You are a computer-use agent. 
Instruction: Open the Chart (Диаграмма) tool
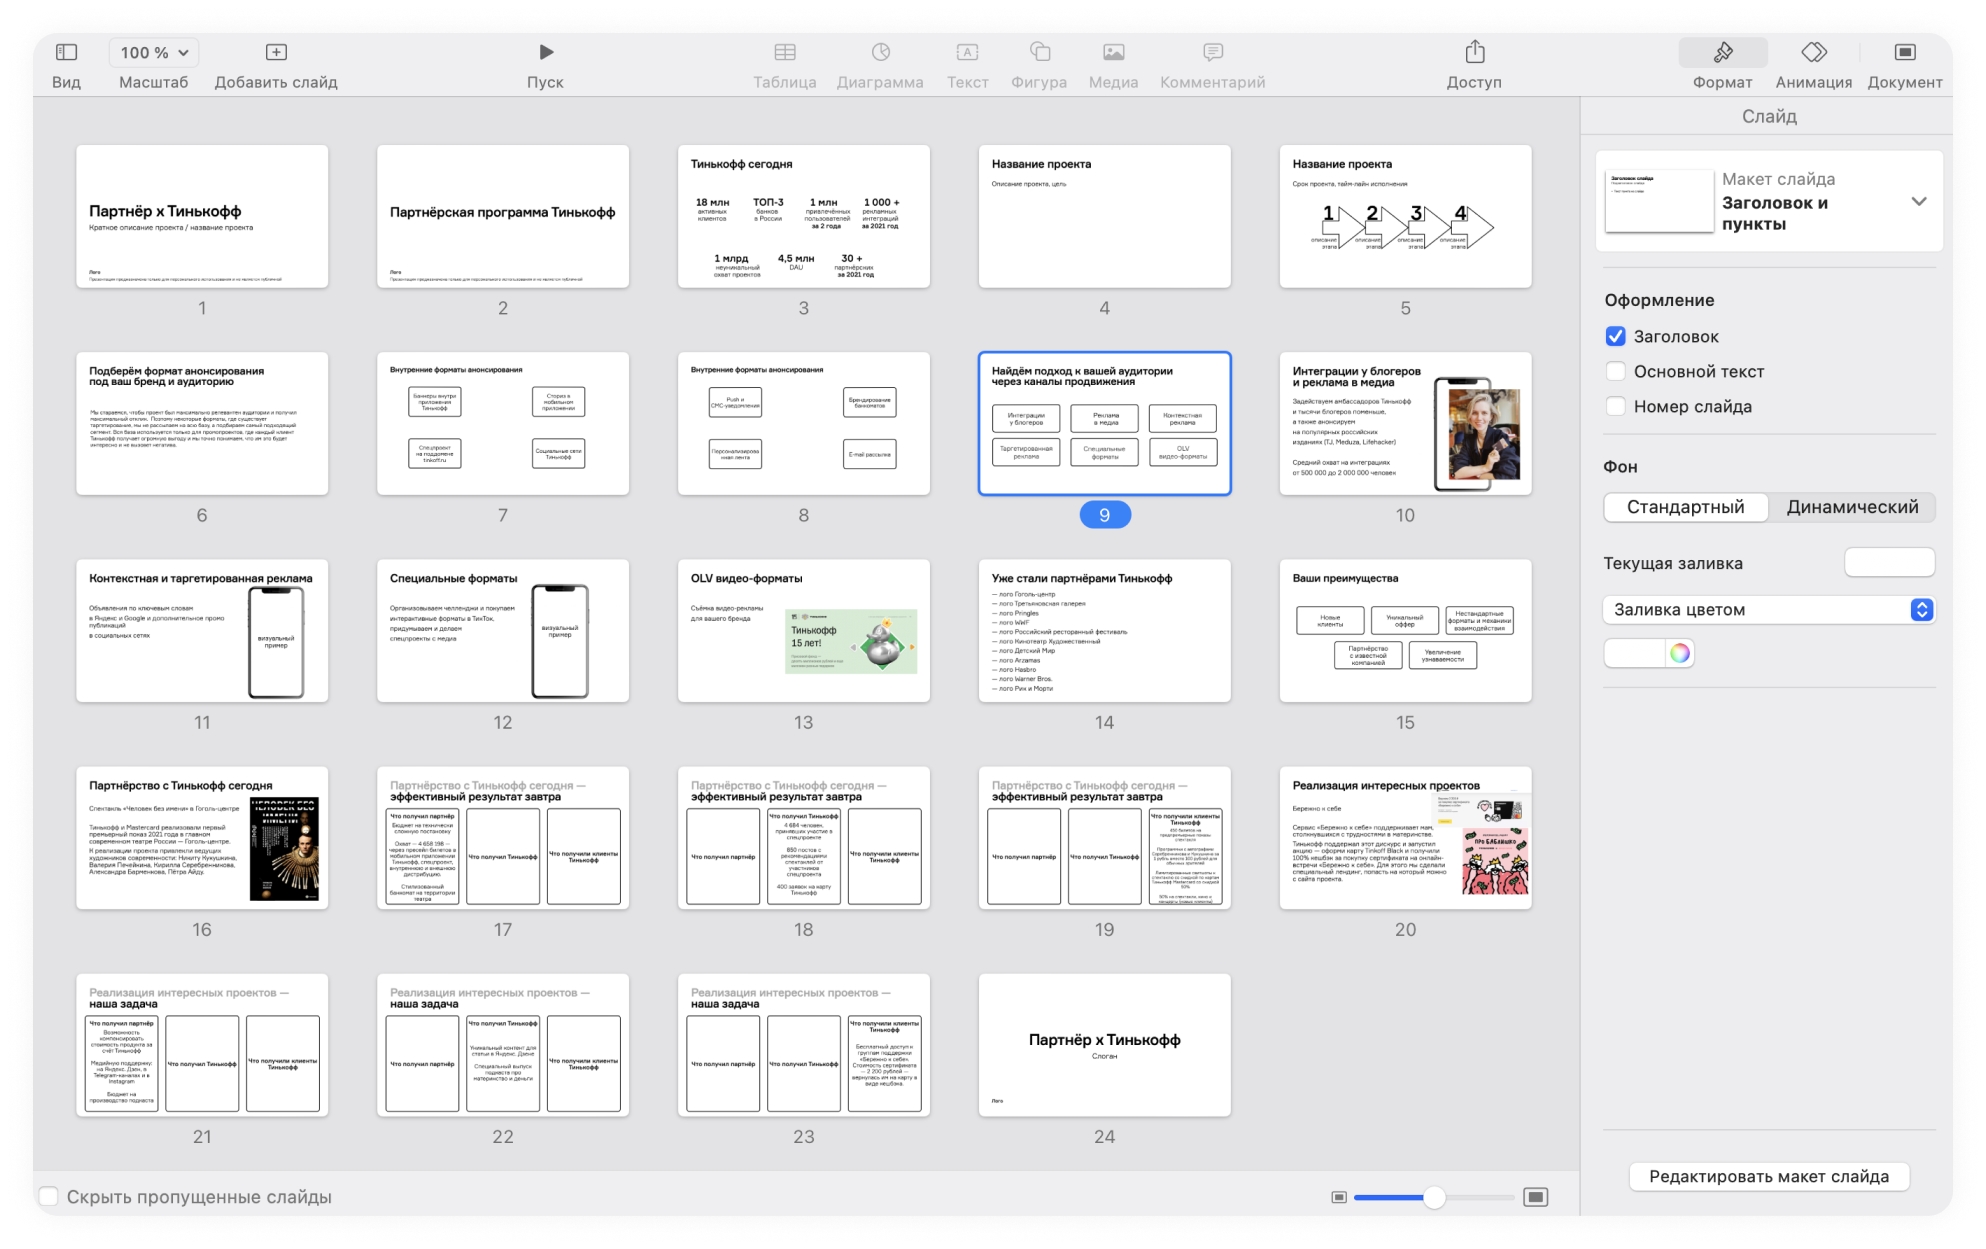(880, 52)
